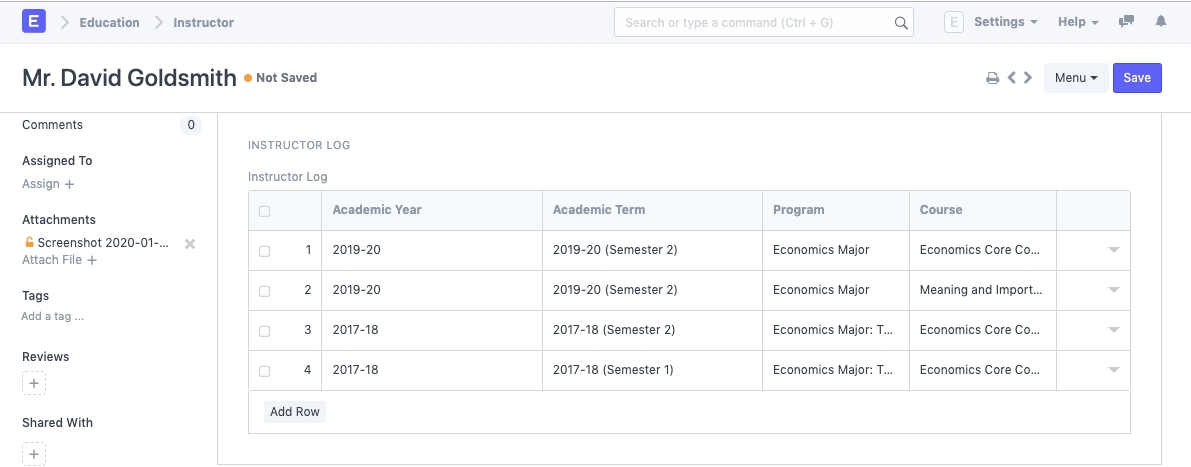This screenshot has height=467, width=1191.
Task: Add a review with plus icon
Action: [x=34, y=383]
